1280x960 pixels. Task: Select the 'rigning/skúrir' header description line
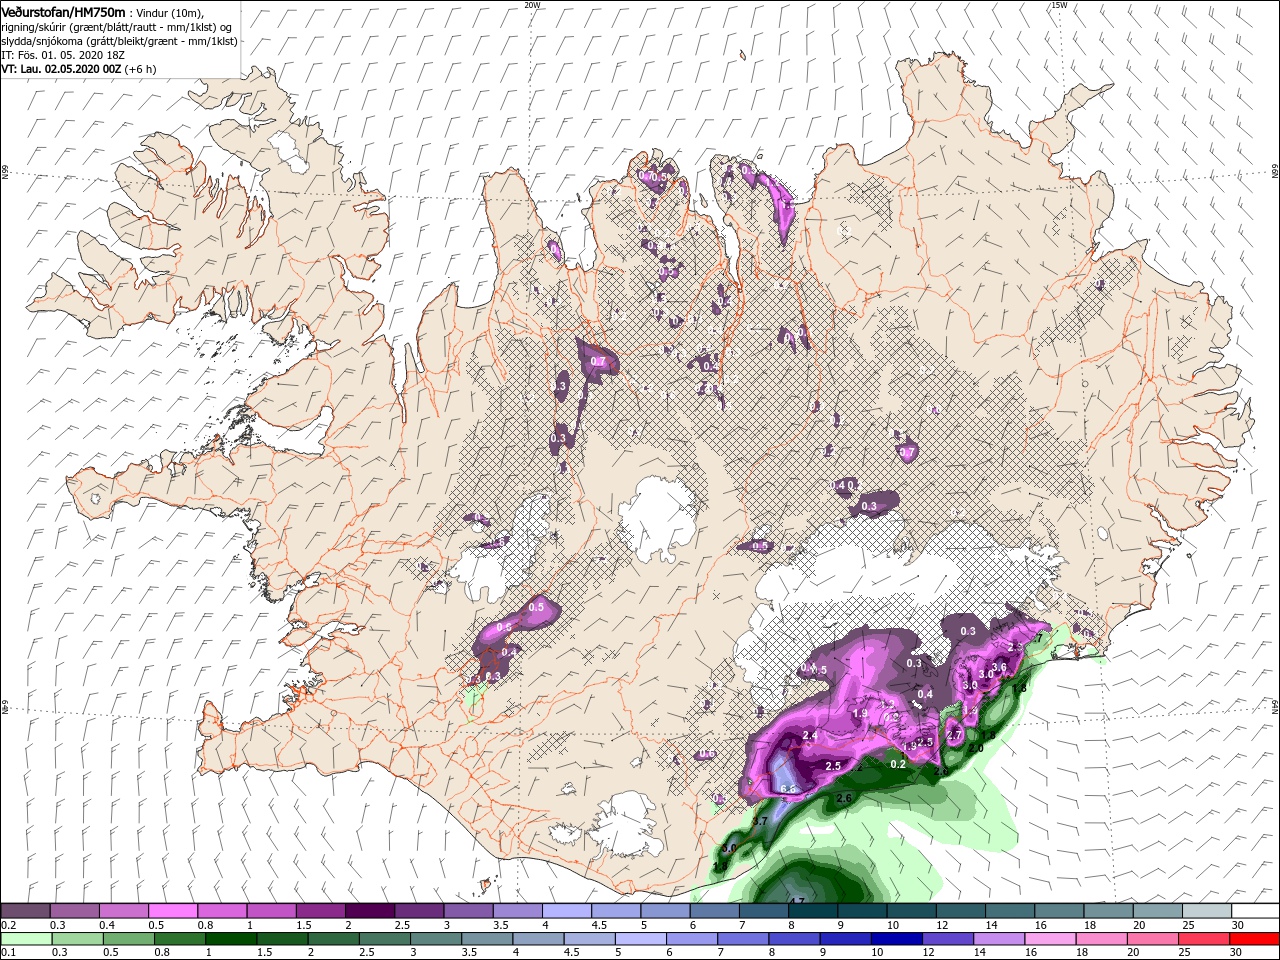pos(116,26)
